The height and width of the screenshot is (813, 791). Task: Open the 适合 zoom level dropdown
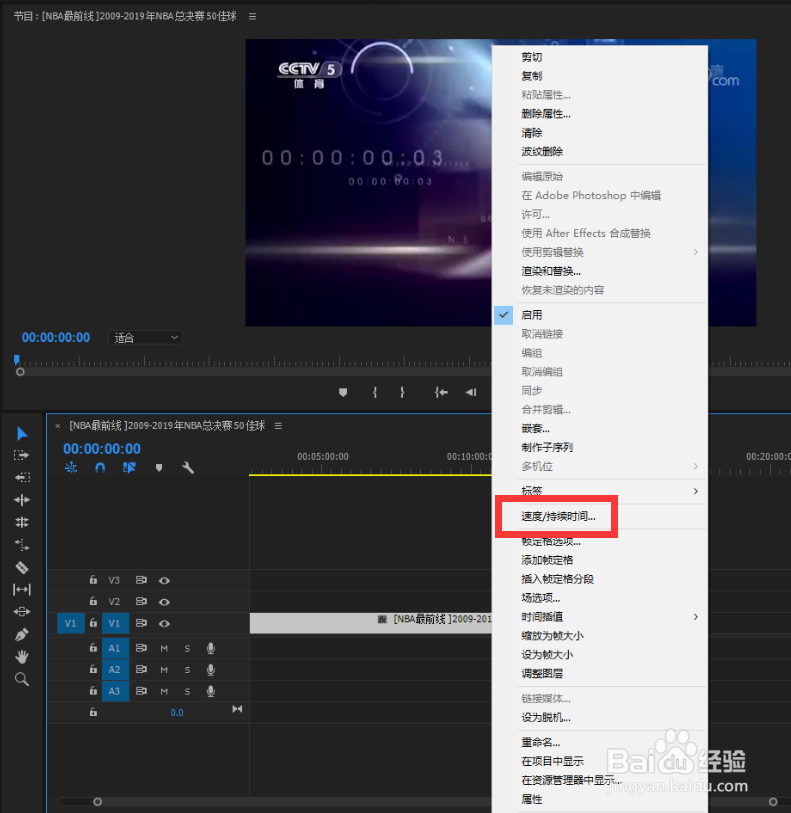click(145, 338)
